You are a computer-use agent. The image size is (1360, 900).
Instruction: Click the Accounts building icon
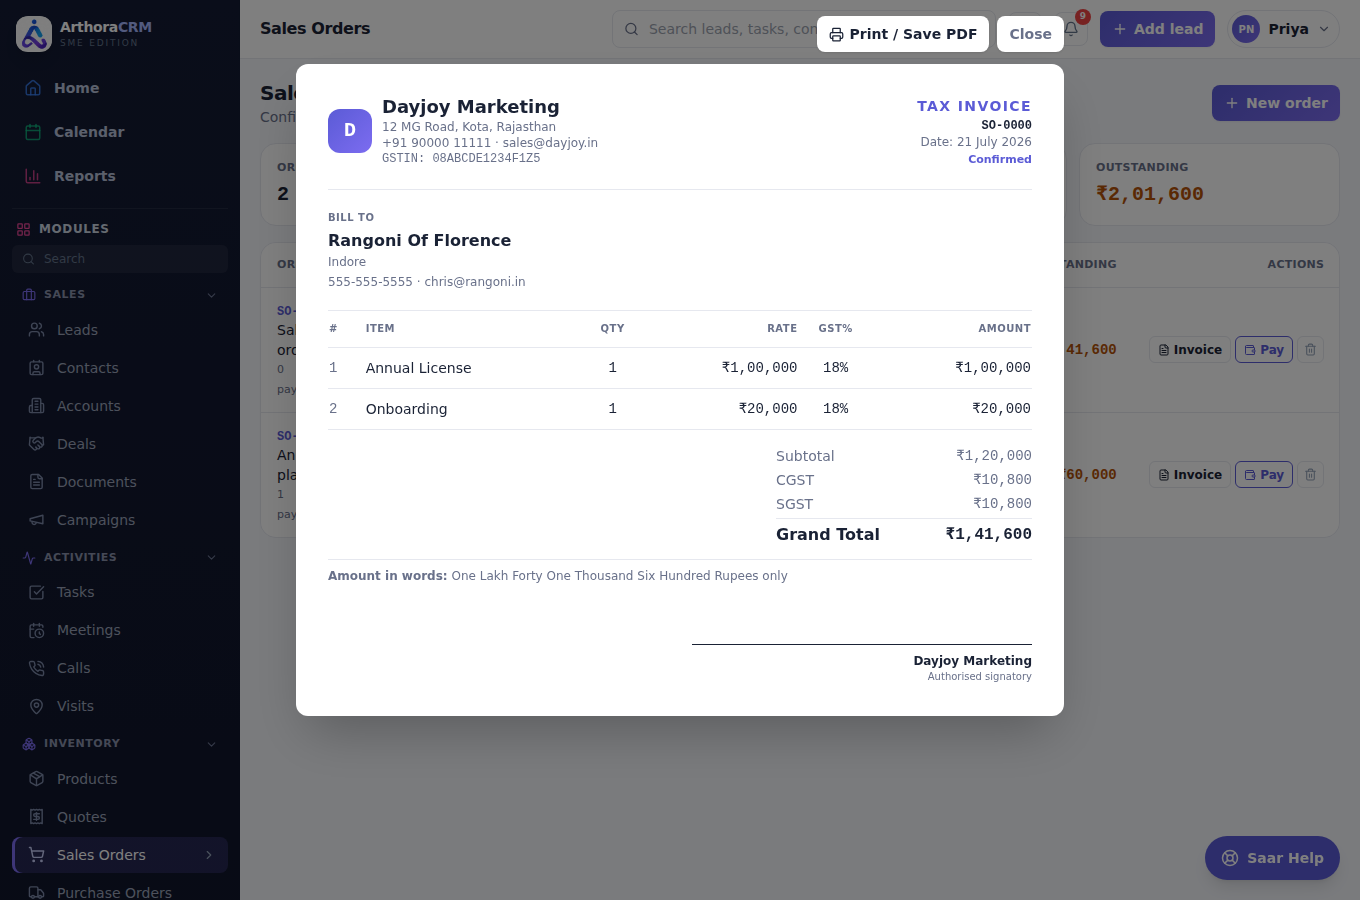[37, 406]
